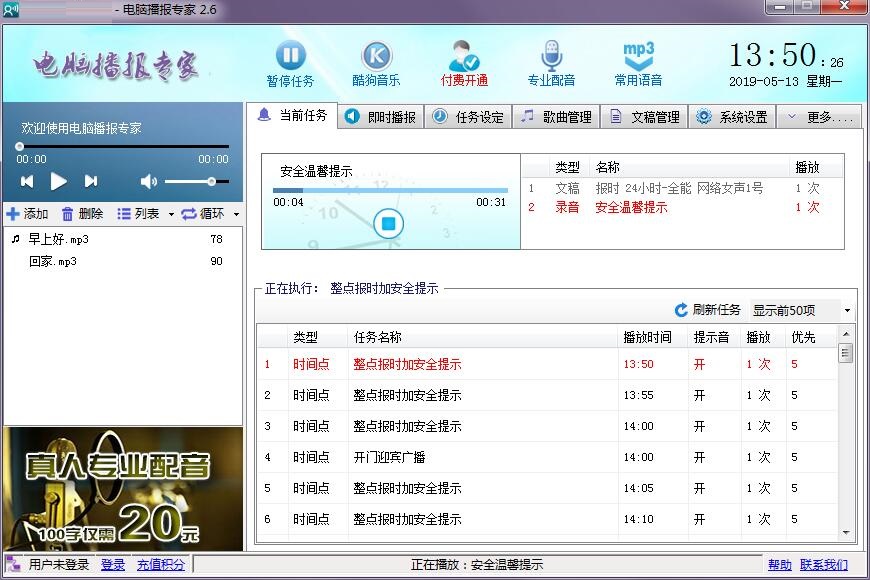Expand the 列表 dropdown
Screen dimensions: 870x580
145,214
